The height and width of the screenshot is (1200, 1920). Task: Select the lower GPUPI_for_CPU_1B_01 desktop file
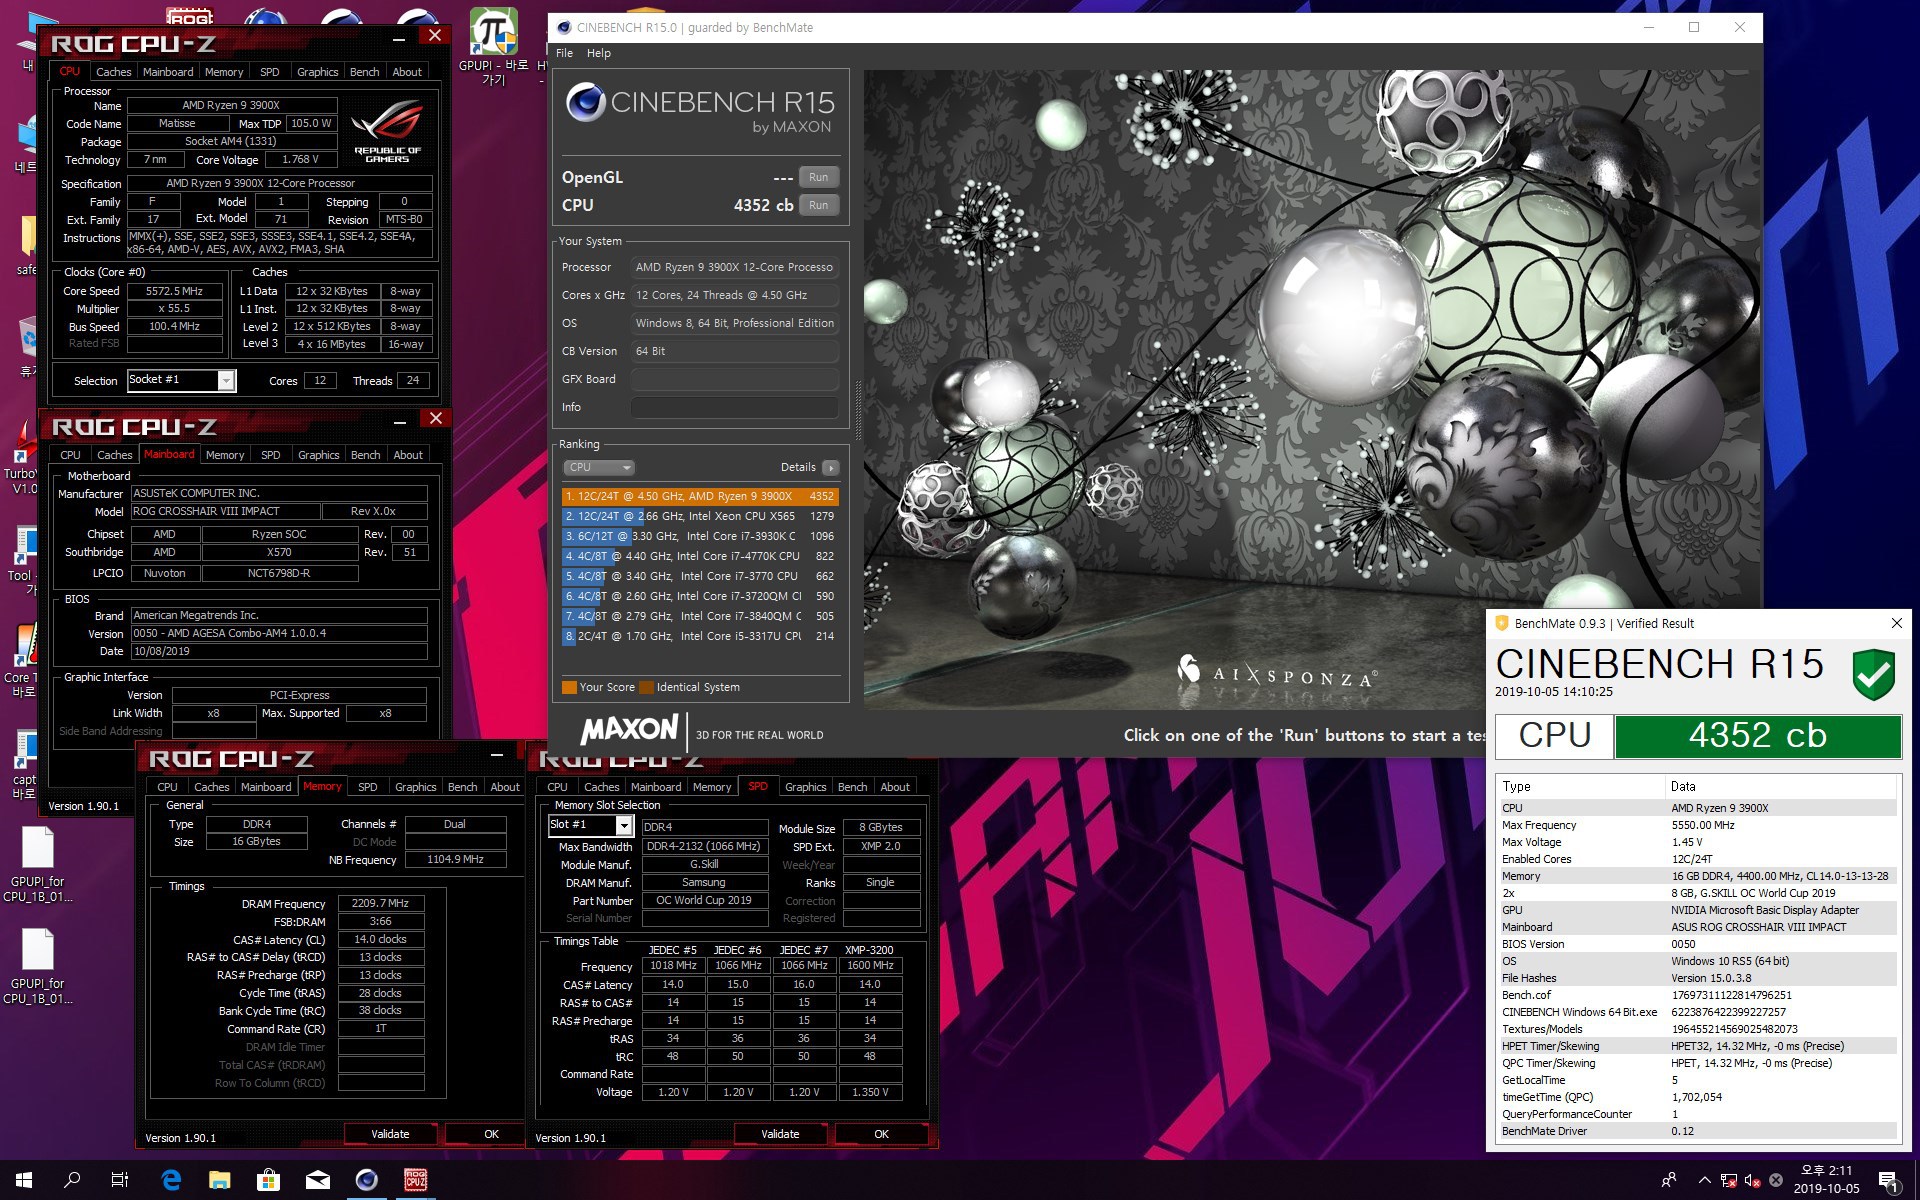pos(38,967)
